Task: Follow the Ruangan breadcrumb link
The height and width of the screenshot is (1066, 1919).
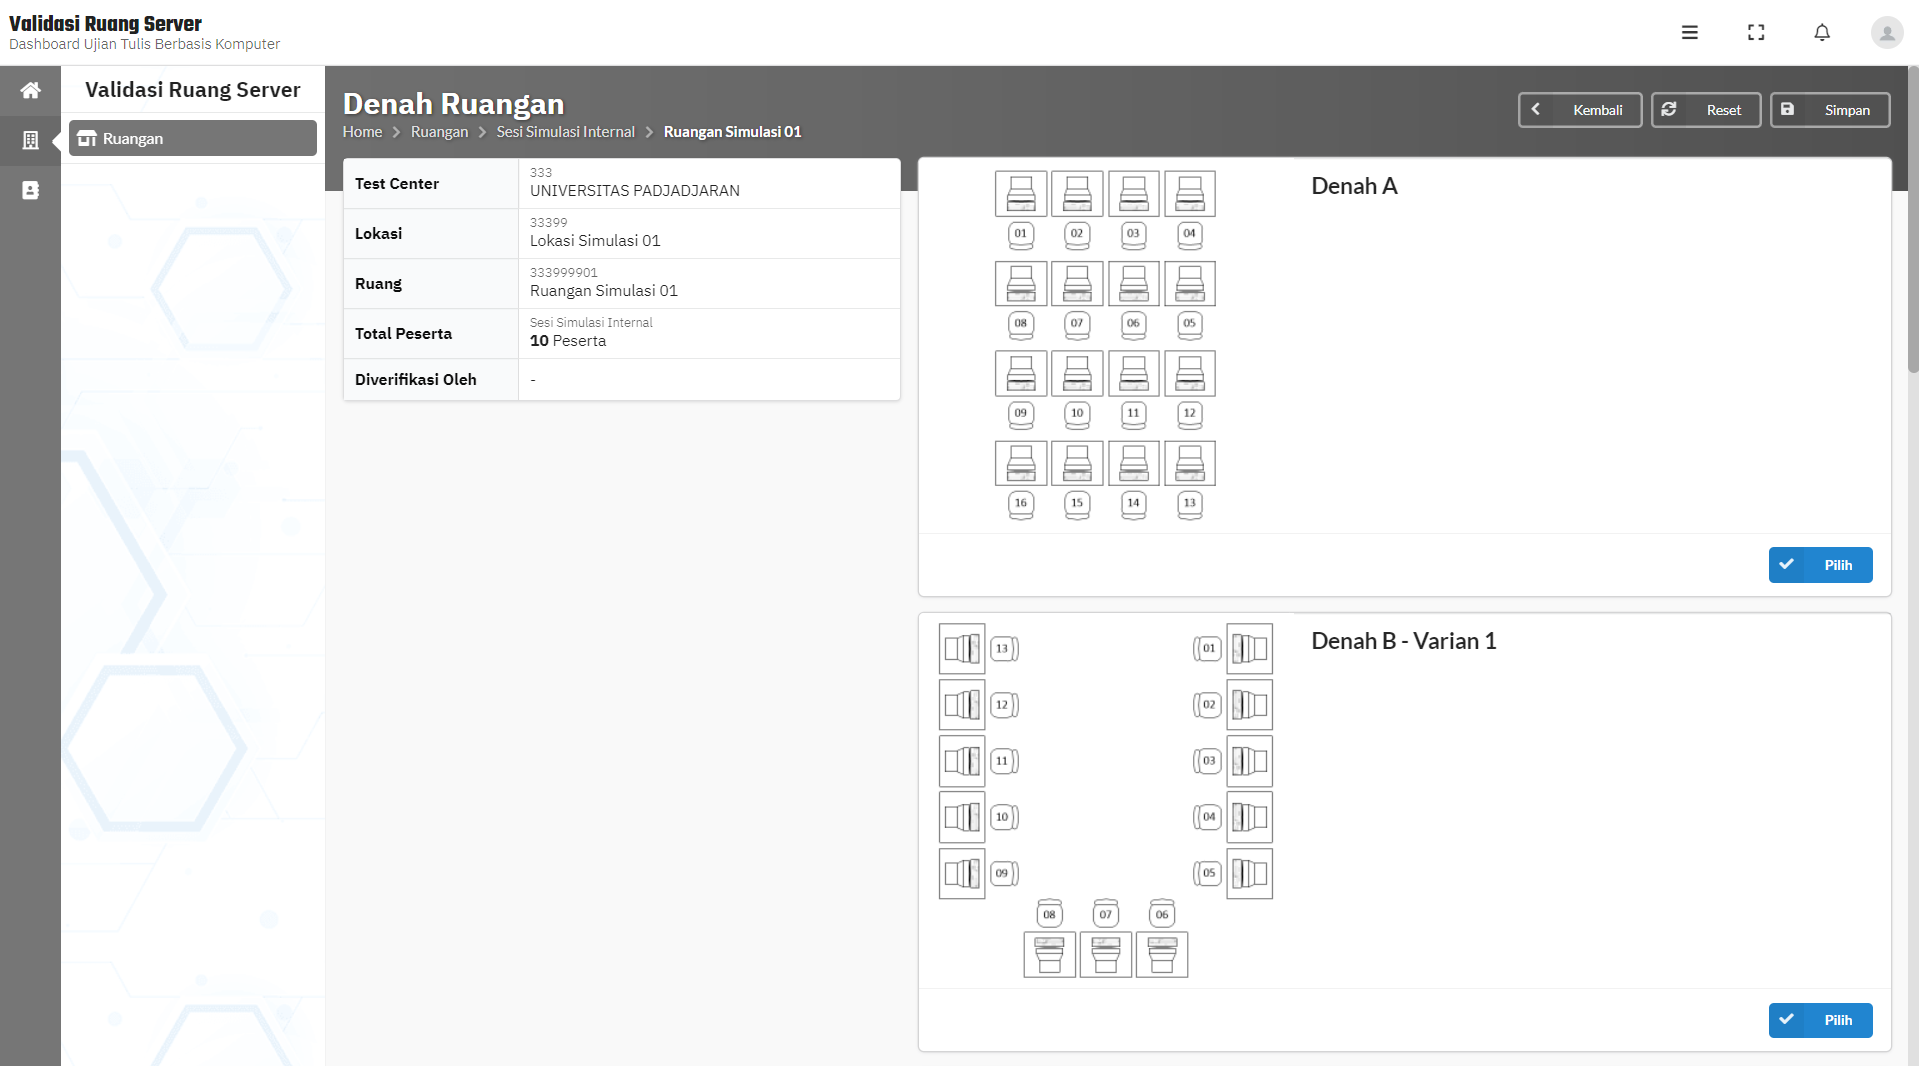Action: [439, 132]
